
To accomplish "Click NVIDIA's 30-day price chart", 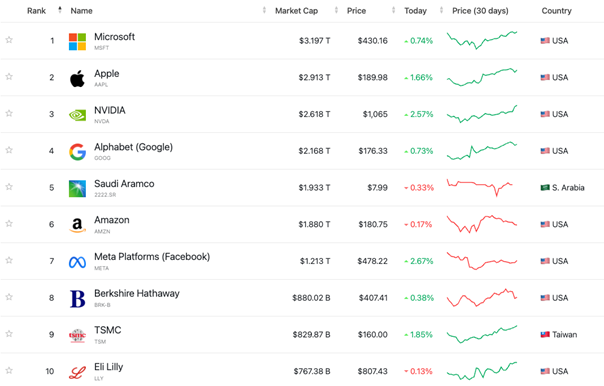I will click(482, 114).
